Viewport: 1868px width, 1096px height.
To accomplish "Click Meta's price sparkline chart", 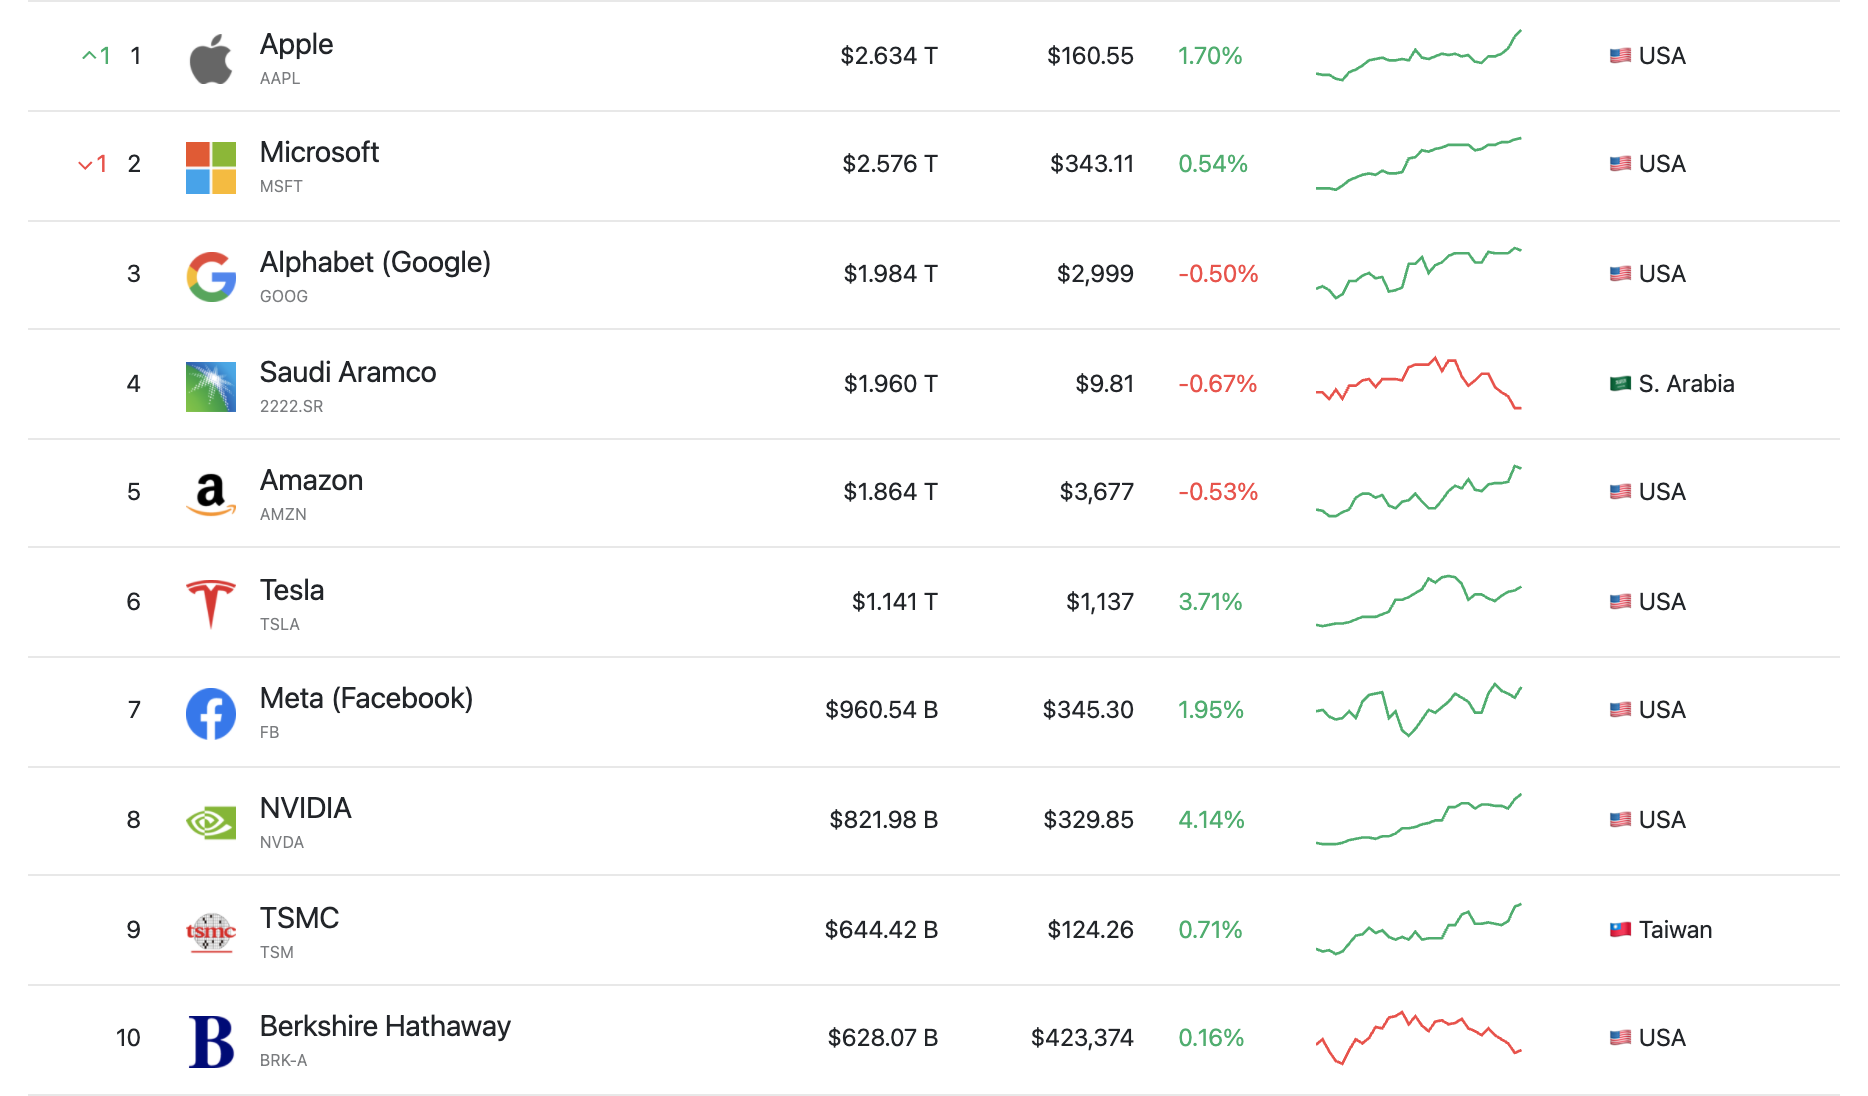I will click(x=1418, y=710).
